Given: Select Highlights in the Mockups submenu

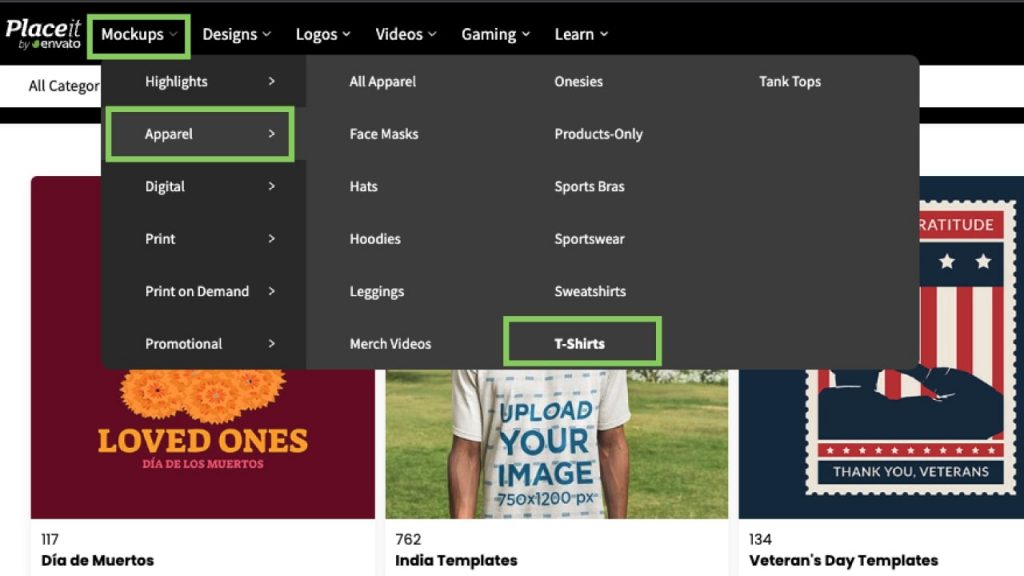Looking at the screenshot, I should coord(176,82).
